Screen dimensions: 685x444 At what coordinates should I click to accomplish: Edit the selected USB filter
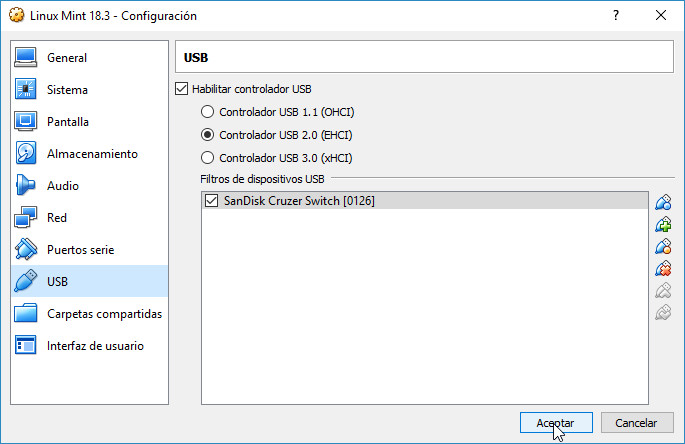click(662, 246)
